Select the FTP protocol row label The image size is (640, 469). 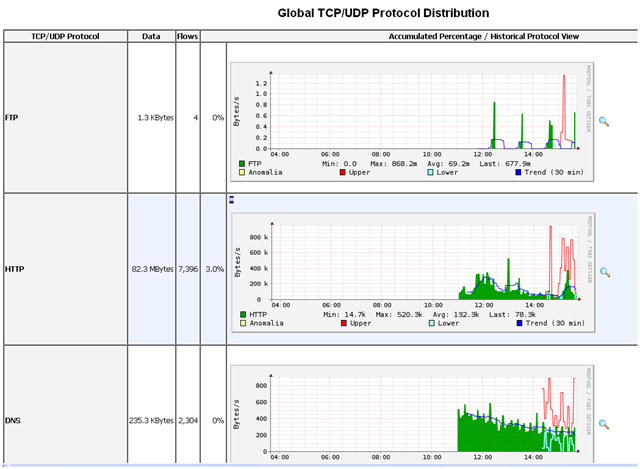tap(12, 118)
